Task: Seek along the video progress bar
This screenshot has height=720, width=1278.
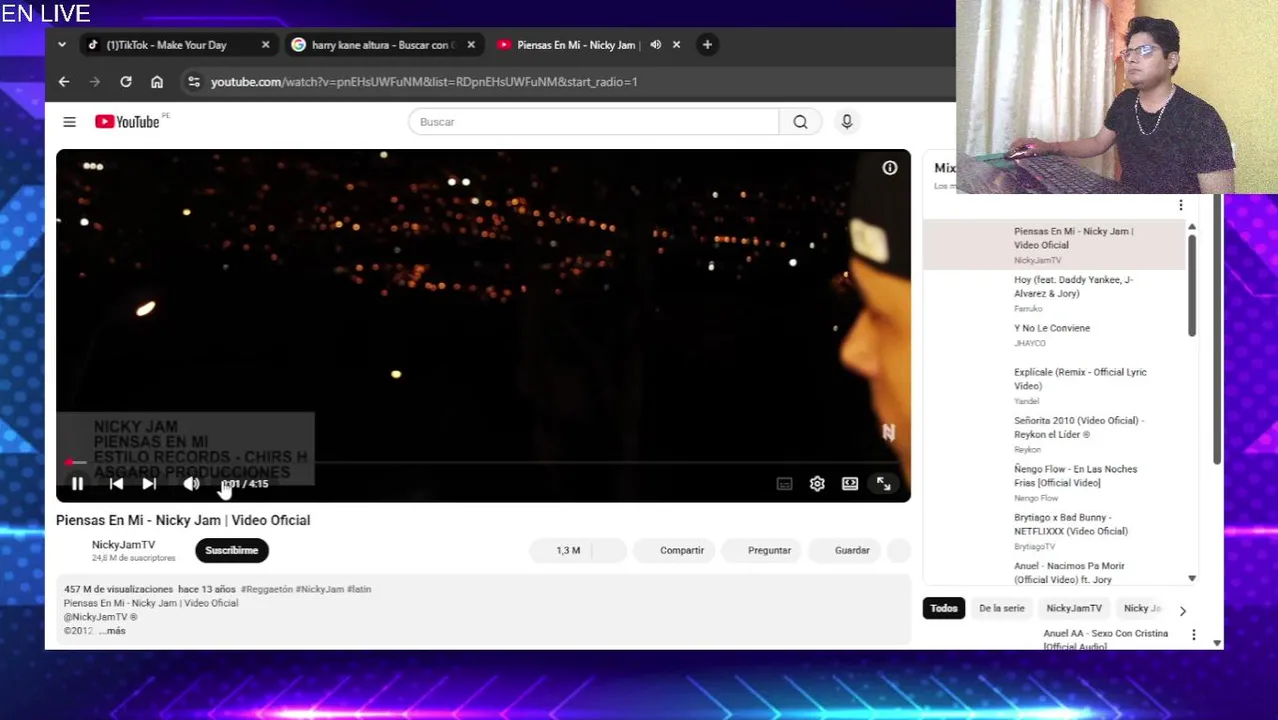Action: [483, 463]
